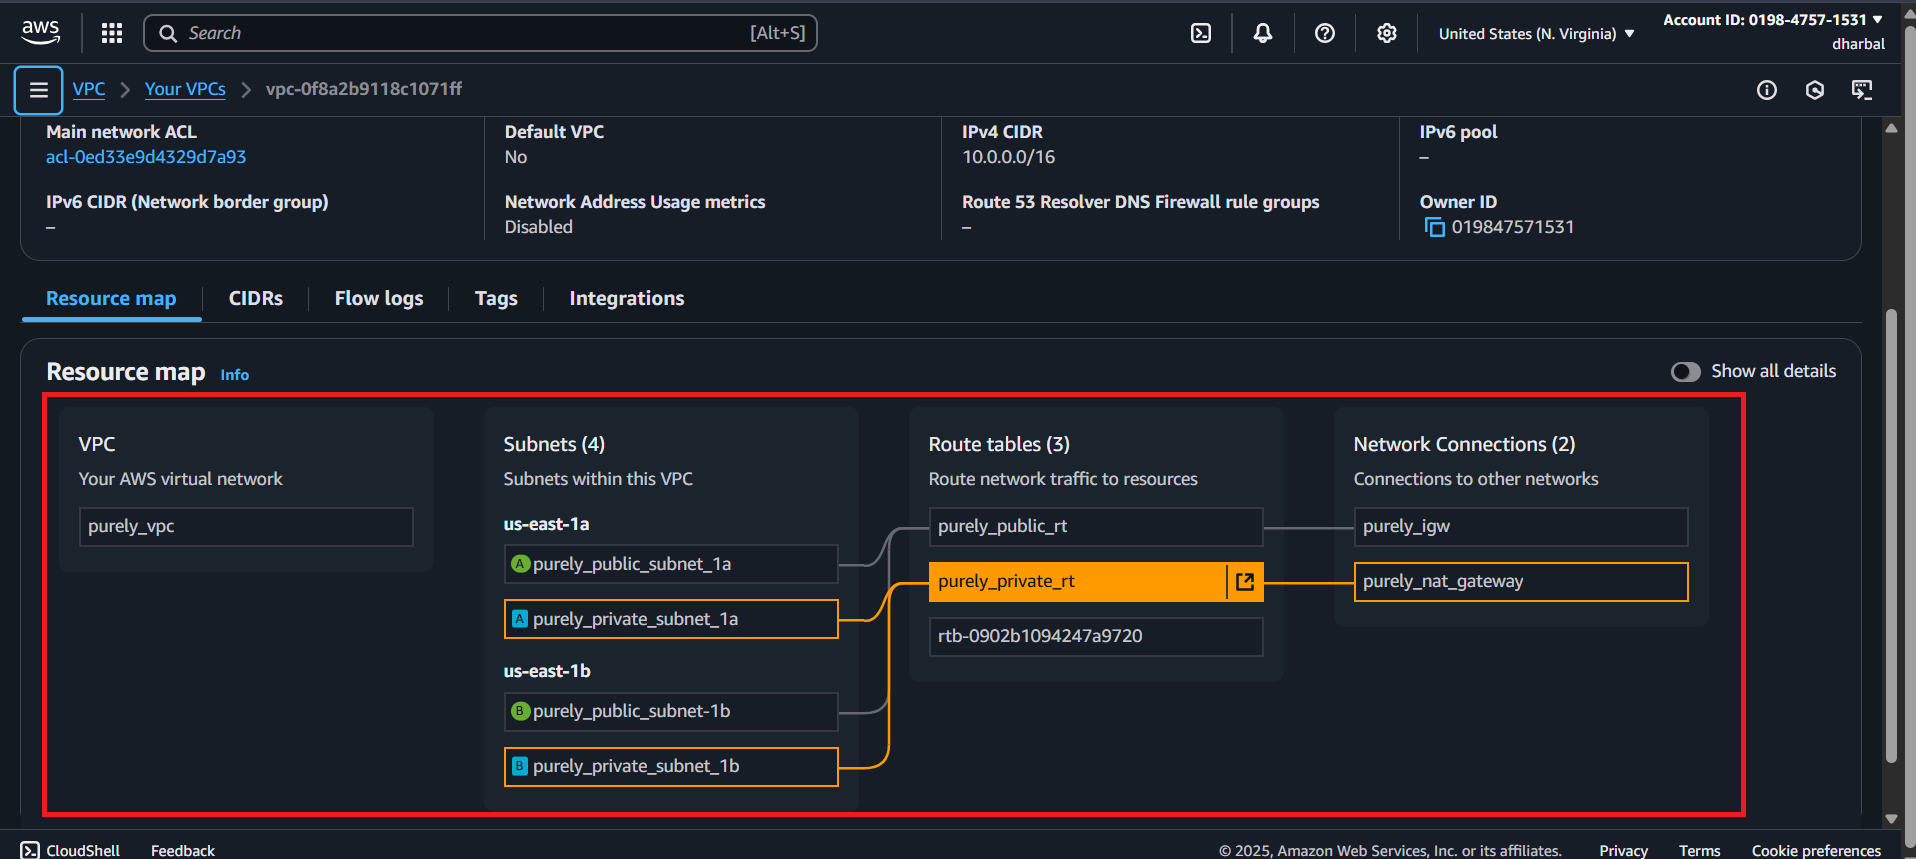Copy the Owner ID with the copy icon
Viewport: 1916px width, 859px height.
pos(1434,227)
